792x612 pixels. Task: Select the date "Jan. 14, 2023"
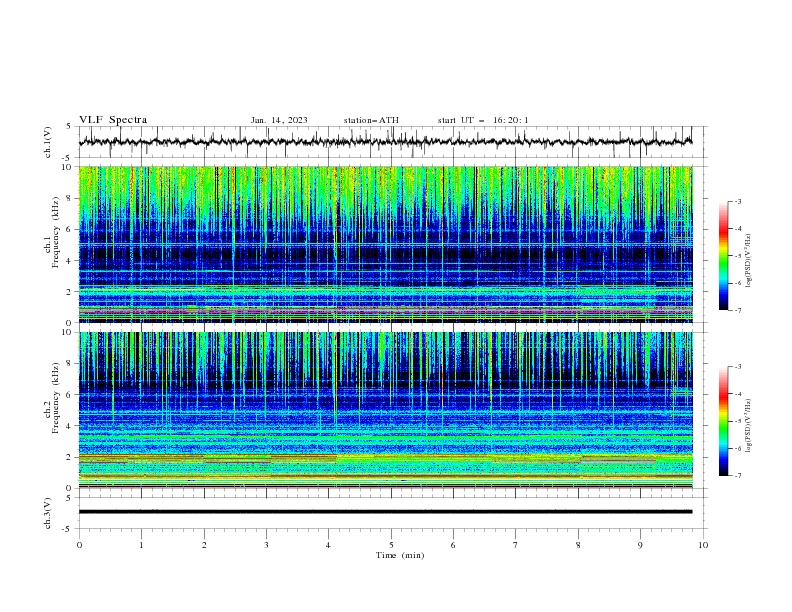pyautogui.click(x=279, y=120)
